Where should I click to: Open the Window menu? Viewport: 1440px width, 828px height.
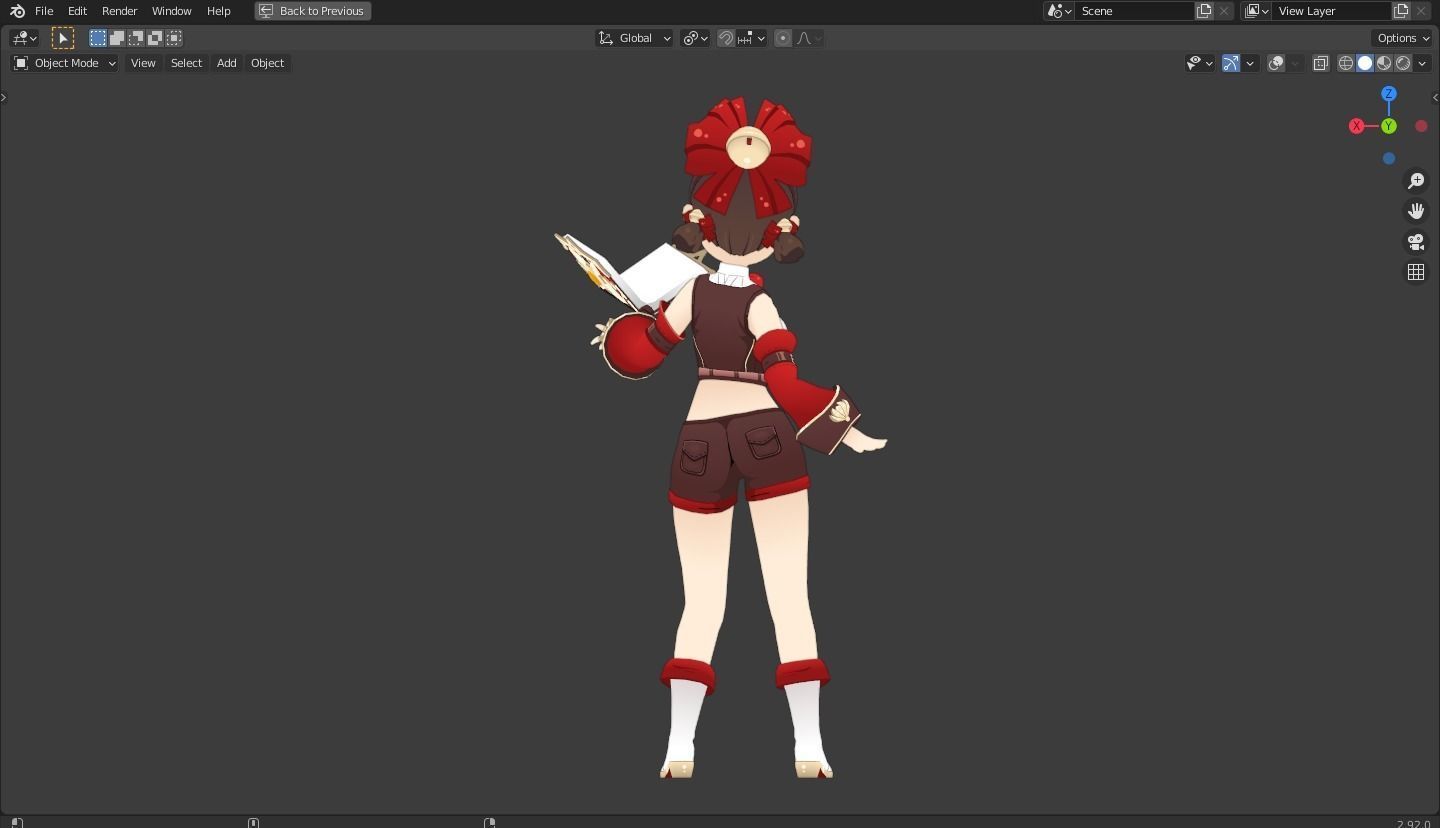point(171,11)
